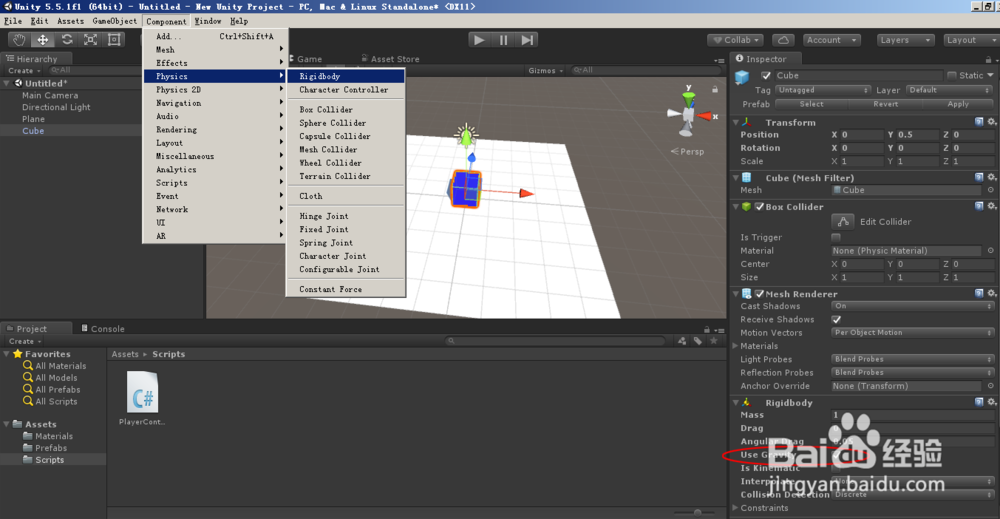Choose Rigidbody from the Physics submenu

(x=346, y=77)
